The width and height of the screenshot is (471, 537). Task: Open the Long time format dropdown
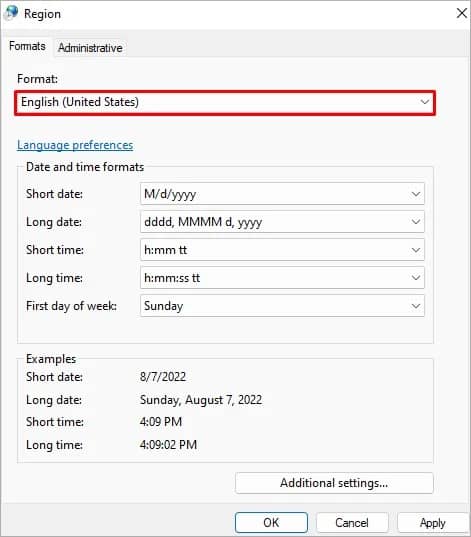(x=282, y=278)
